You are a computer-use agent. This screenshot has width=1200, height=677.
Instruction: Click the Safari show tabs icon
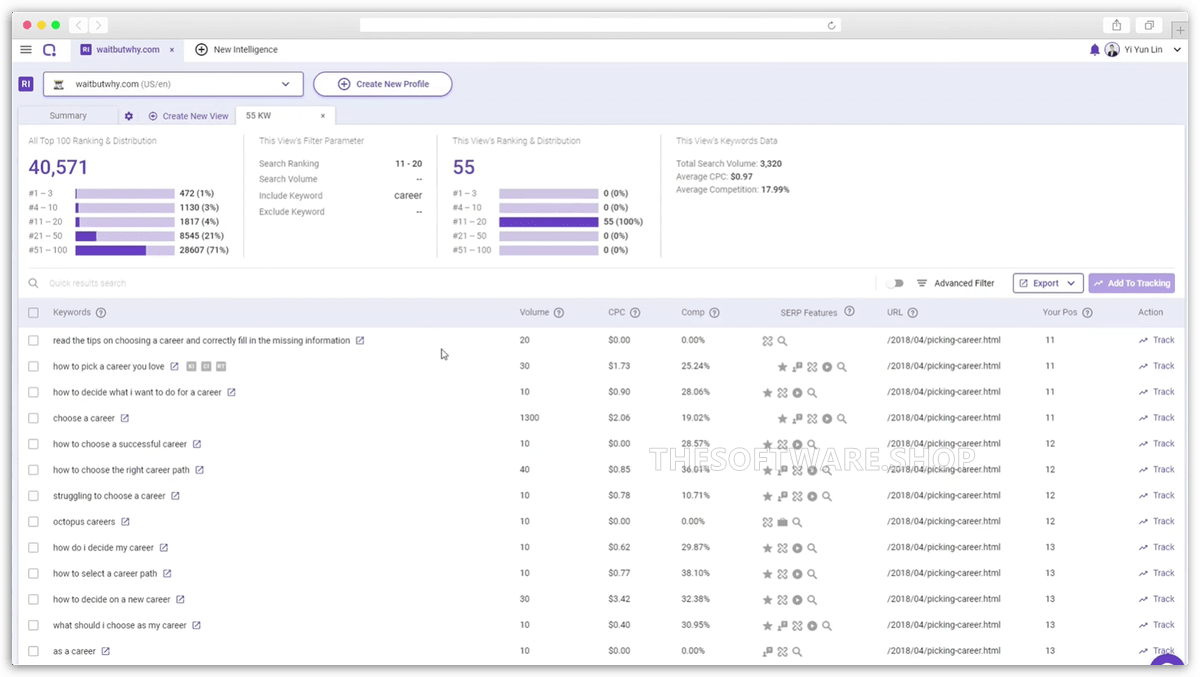1150,25
